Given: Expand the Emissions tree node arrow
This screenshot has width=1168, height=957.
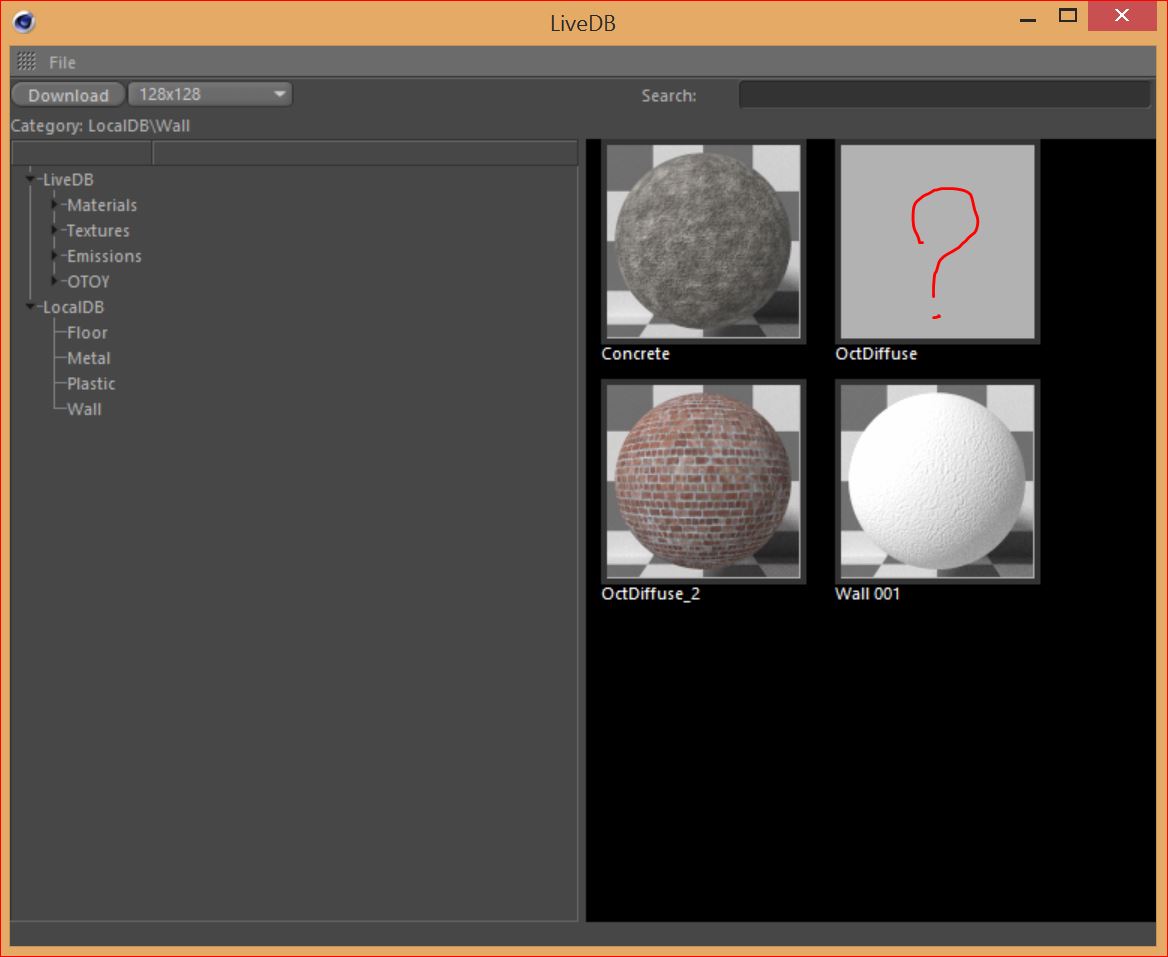Looking at the screenshot, I should coord(54,255).
